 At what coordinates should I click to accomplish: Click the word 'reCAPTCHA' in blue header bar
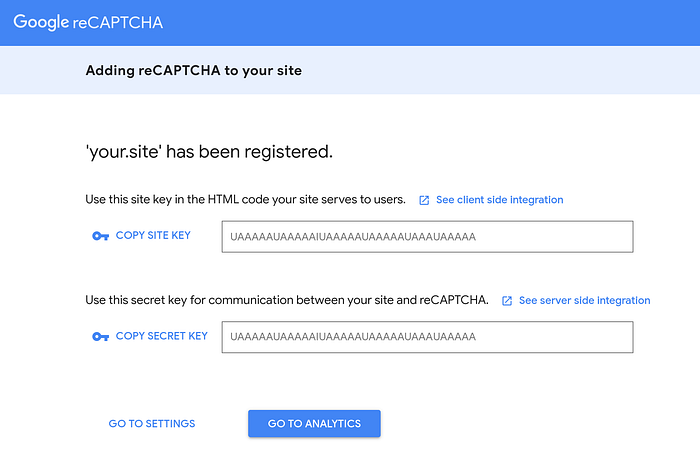tap(118, 22)
